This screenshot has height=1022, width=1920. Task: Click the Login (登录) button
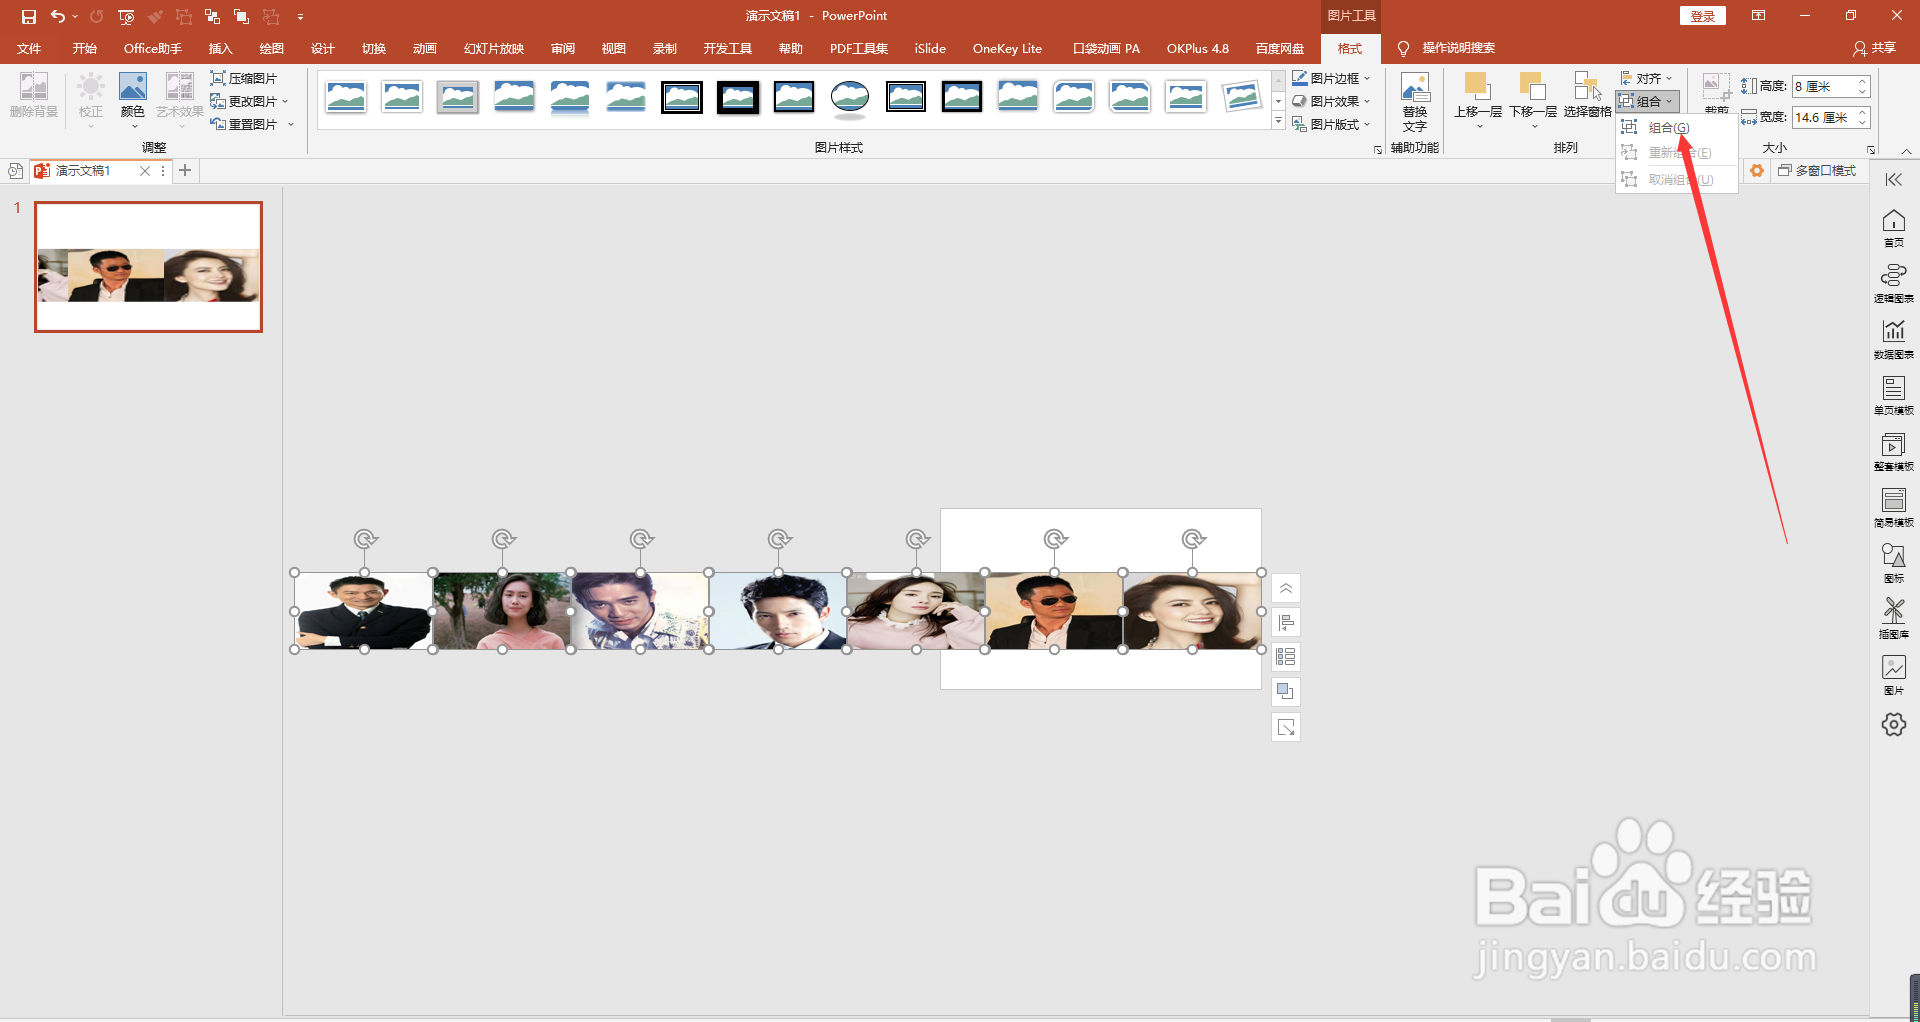[x=1702, y=16]
